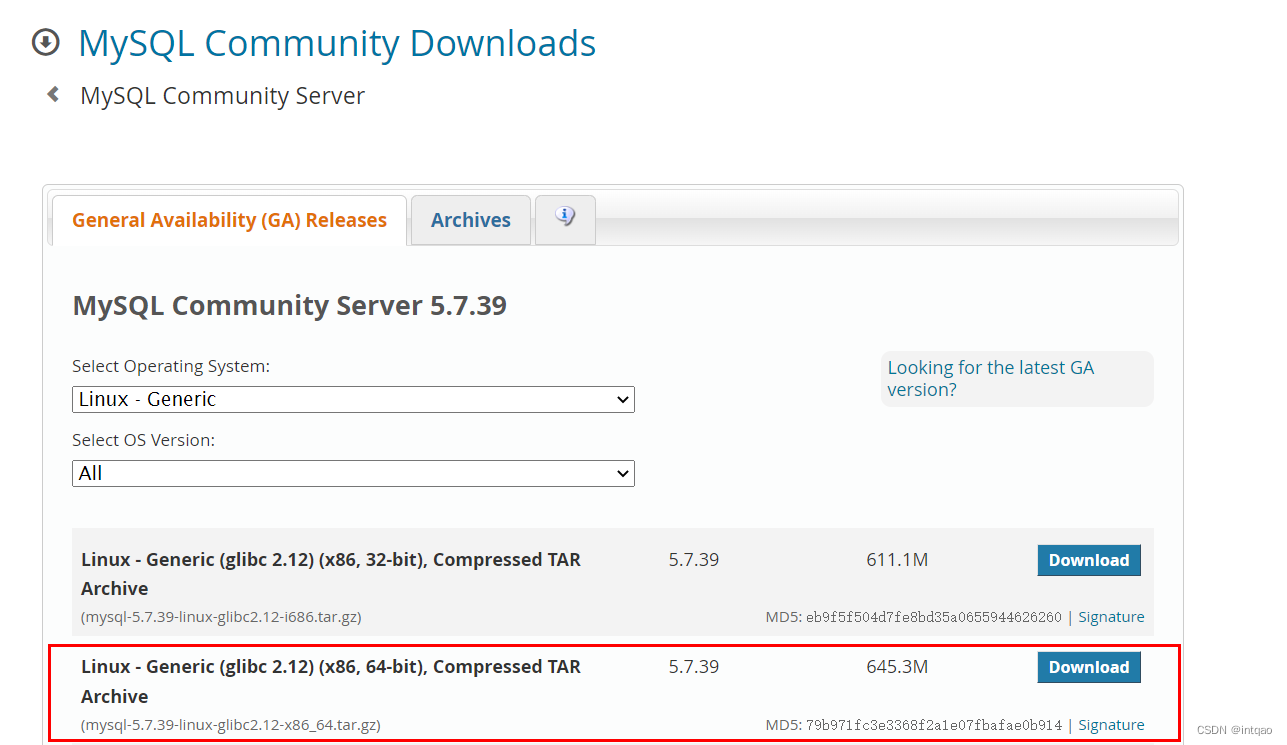The height and width of the screenshot is (745, 1287).
Task: Click filename mysql-5.7.39-linux-glibc2.12-i686.tar.gz
Action: [221, 617]
